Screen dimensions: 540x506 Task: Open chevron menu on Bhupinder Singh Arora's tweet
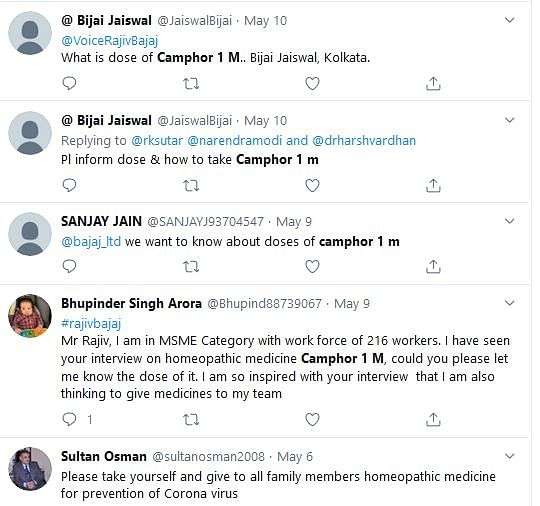coord(509,303)
